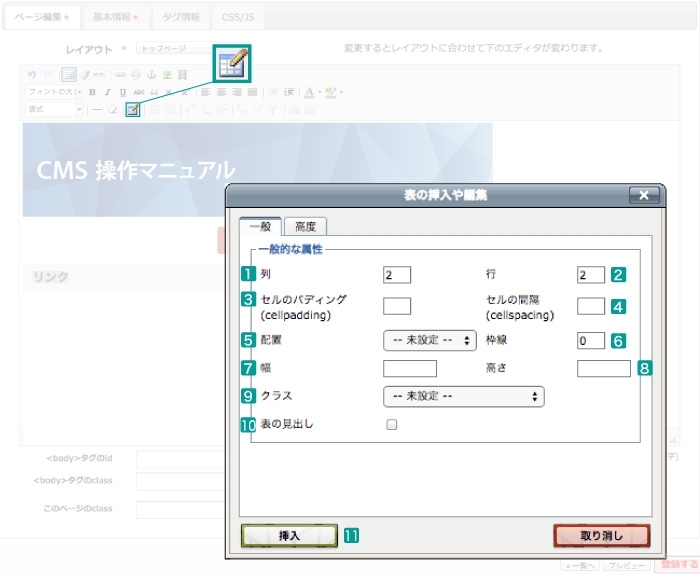Click the blockquote quotation icon
This screenshot has width=700, height=575.
tap(154, 92)
